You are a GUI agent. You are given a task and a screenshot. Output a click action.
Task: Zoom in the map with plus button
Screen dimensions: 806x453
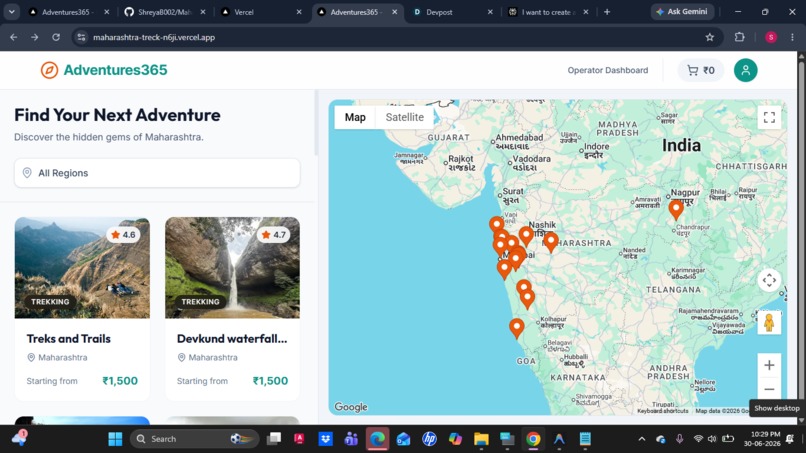tap(769, 365)
